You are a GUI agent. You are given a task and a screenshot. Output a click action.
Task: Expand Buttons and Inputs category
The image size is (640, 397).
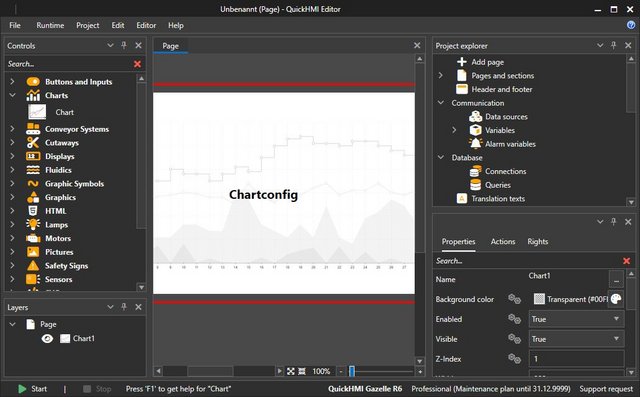(12, 82)
